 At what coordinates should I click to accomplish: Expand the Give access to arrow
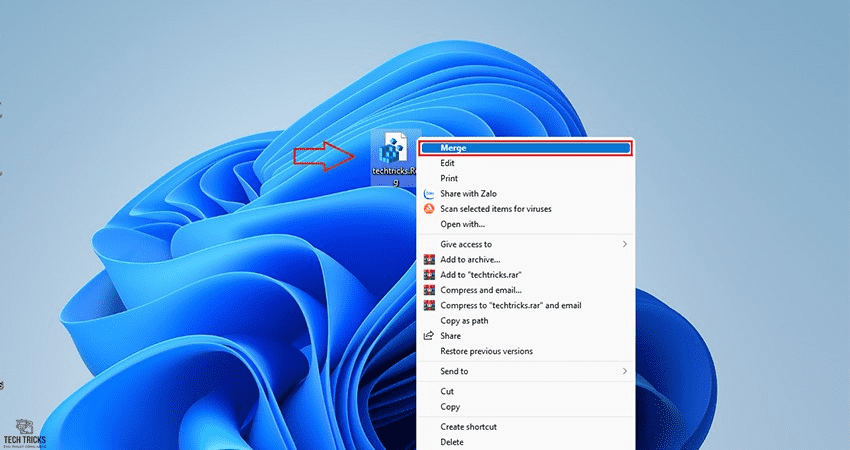tap(624, 245)
